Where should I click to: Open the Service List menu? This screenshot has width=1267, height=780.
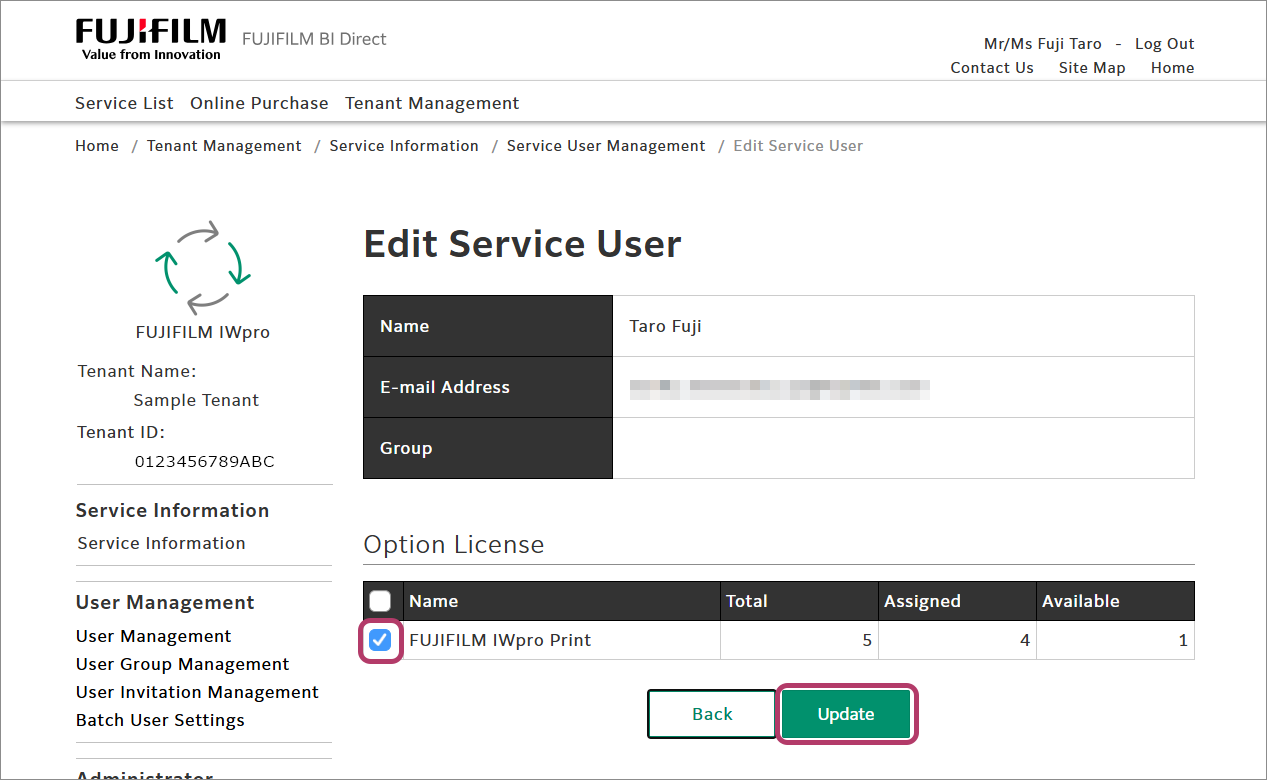[x=124, y=103]
